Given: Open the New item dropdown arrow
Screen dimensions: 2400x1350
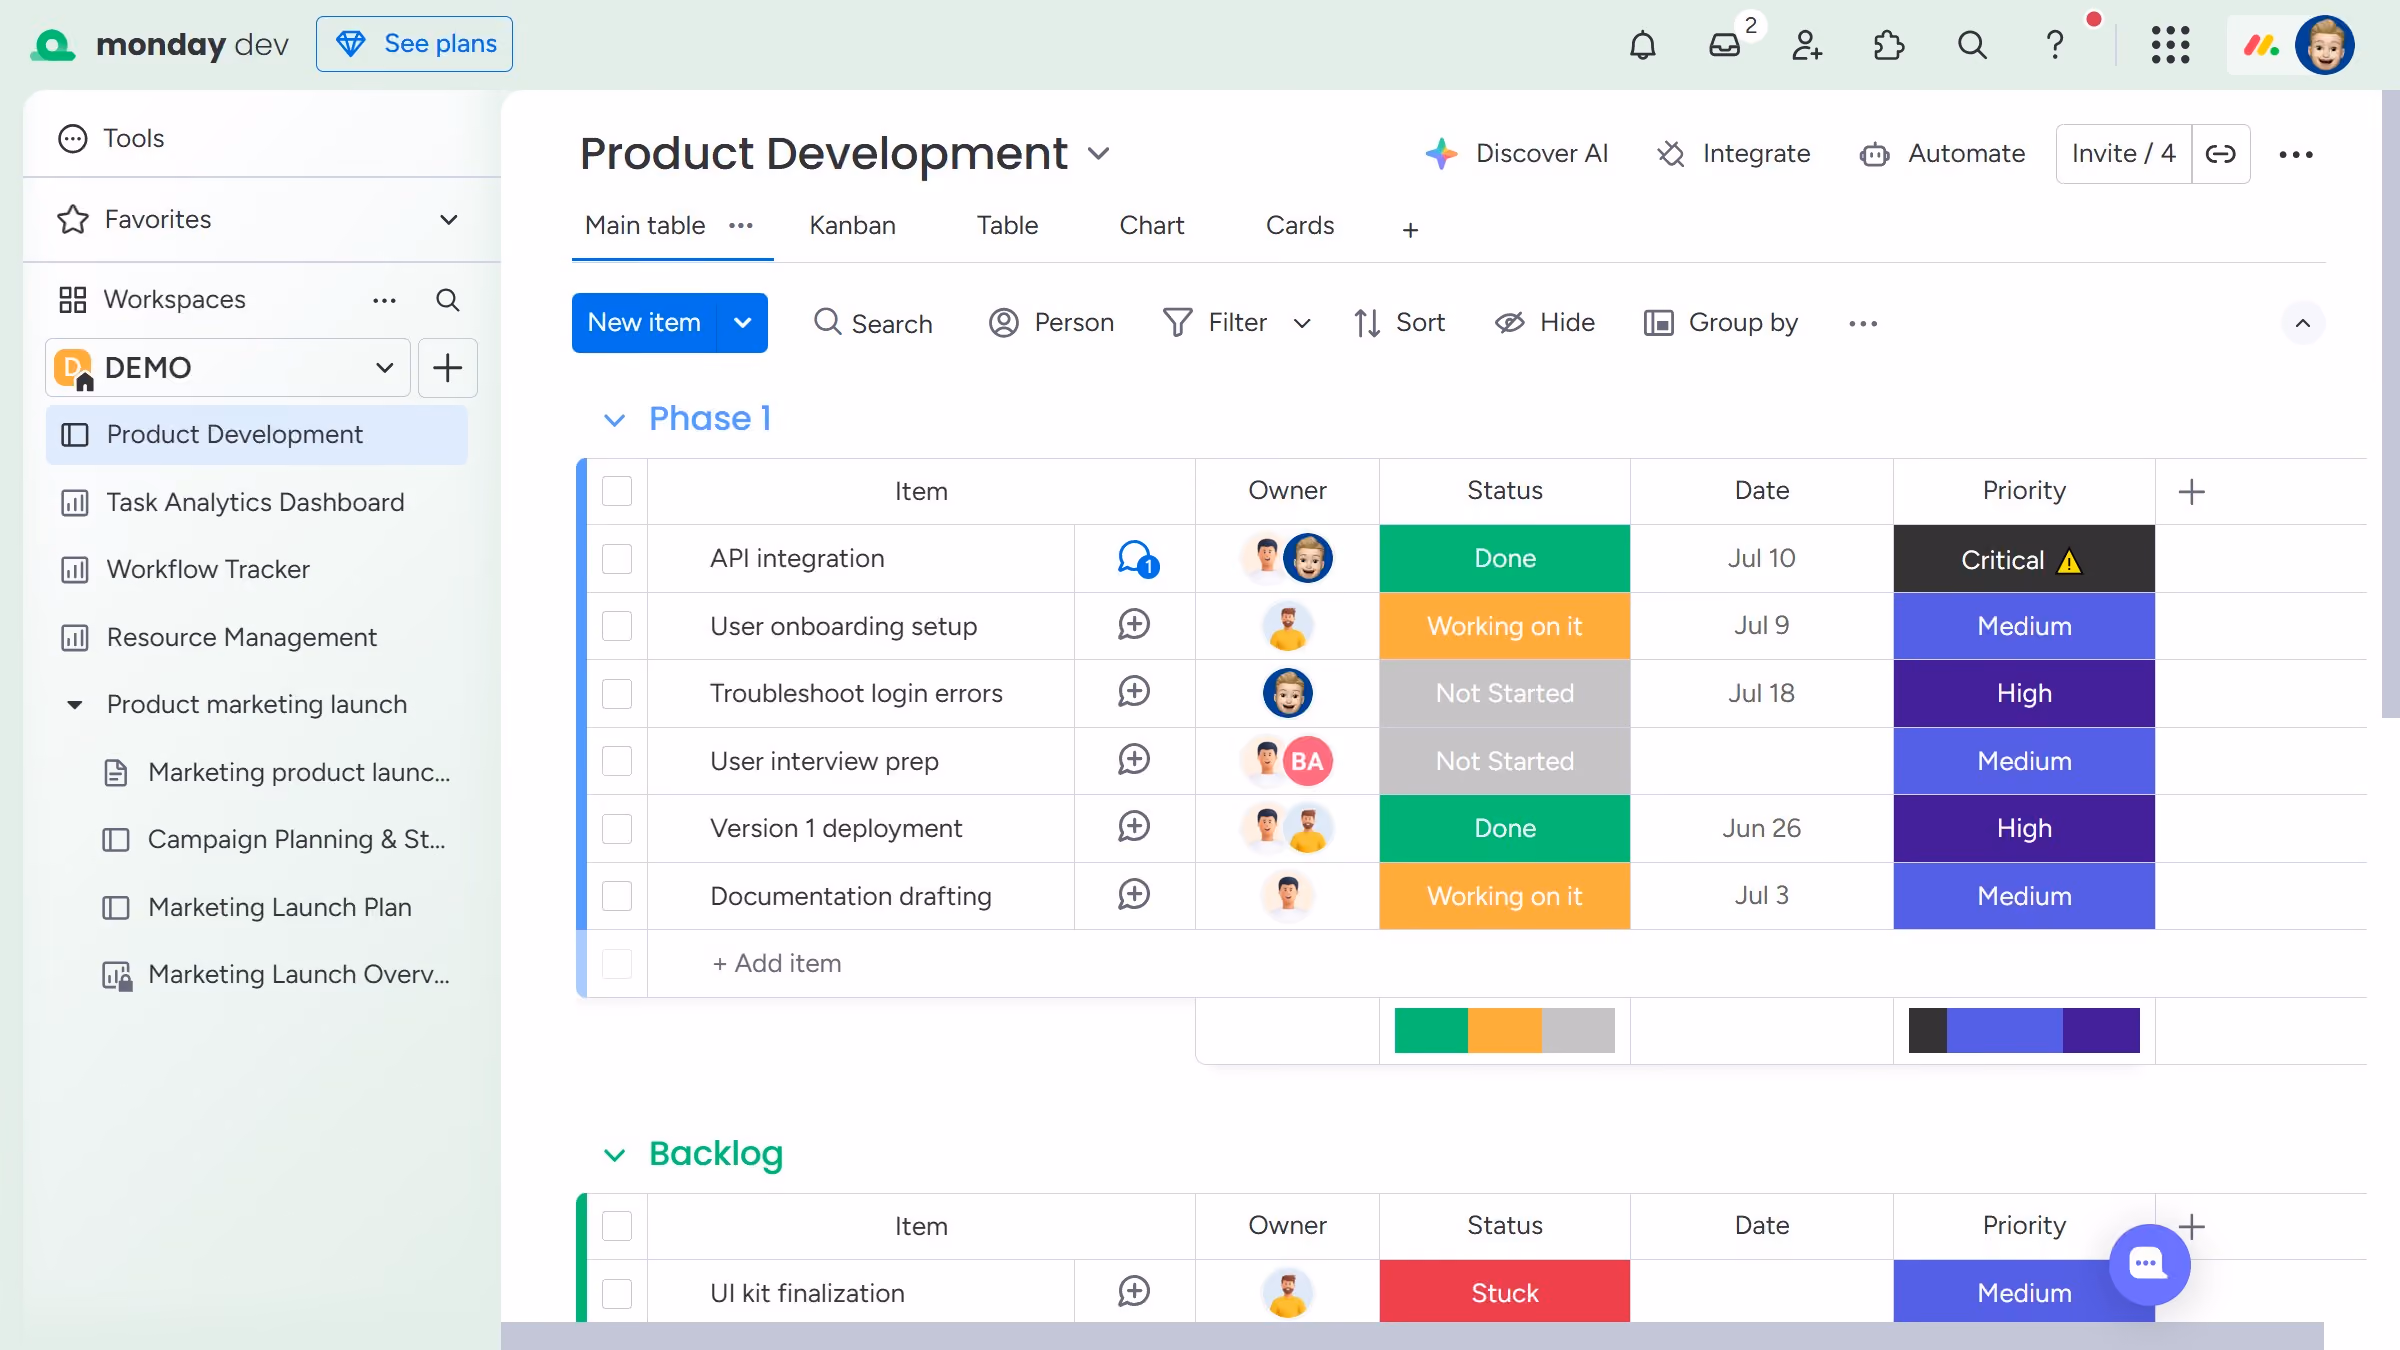Looking at the screenshot, I should 743,323.
